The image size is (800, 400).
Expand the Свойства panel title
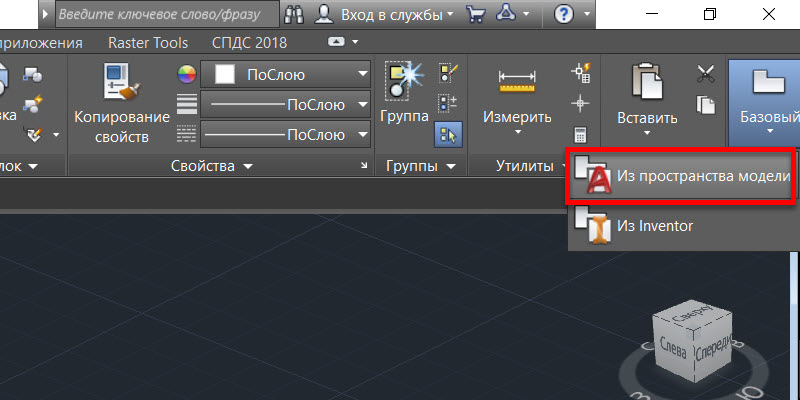tap(211, 166)
